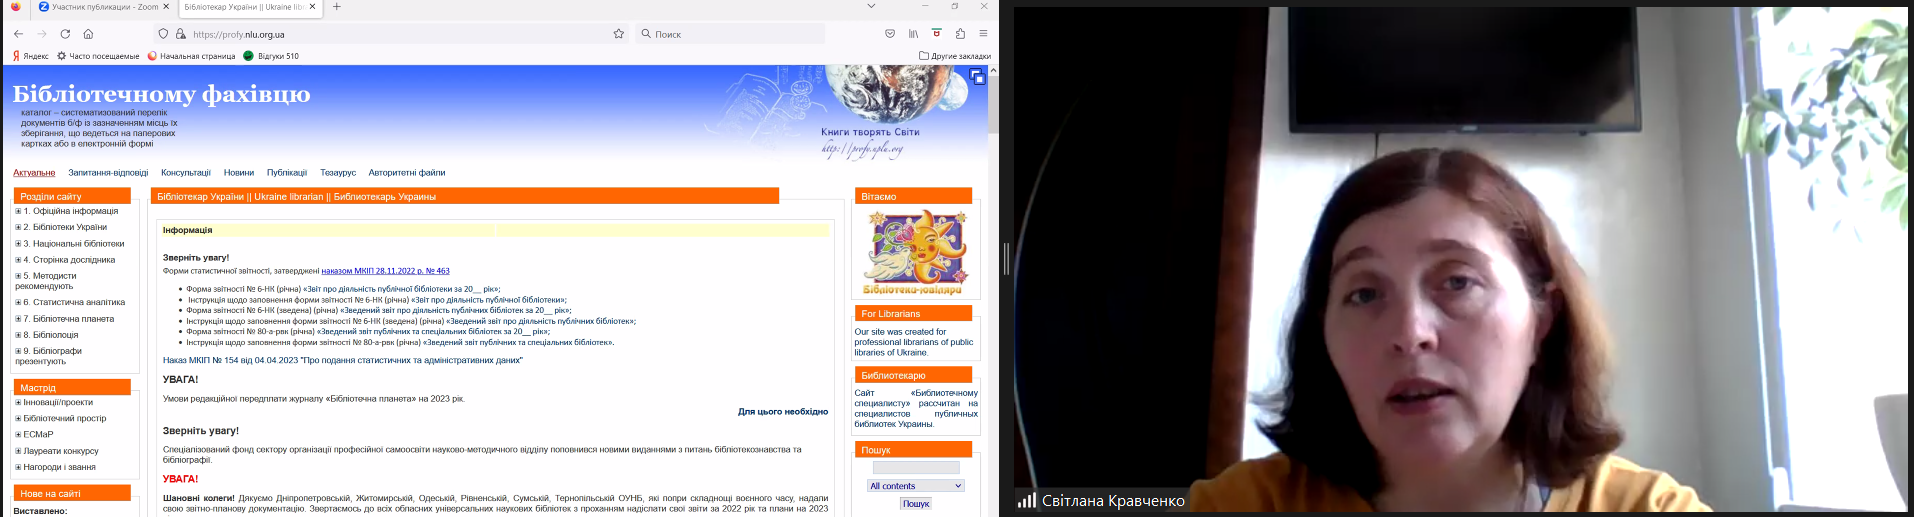Expand 8. Бібліоголія section
The height and width of the screenshot is (517, 1914).
18,335
